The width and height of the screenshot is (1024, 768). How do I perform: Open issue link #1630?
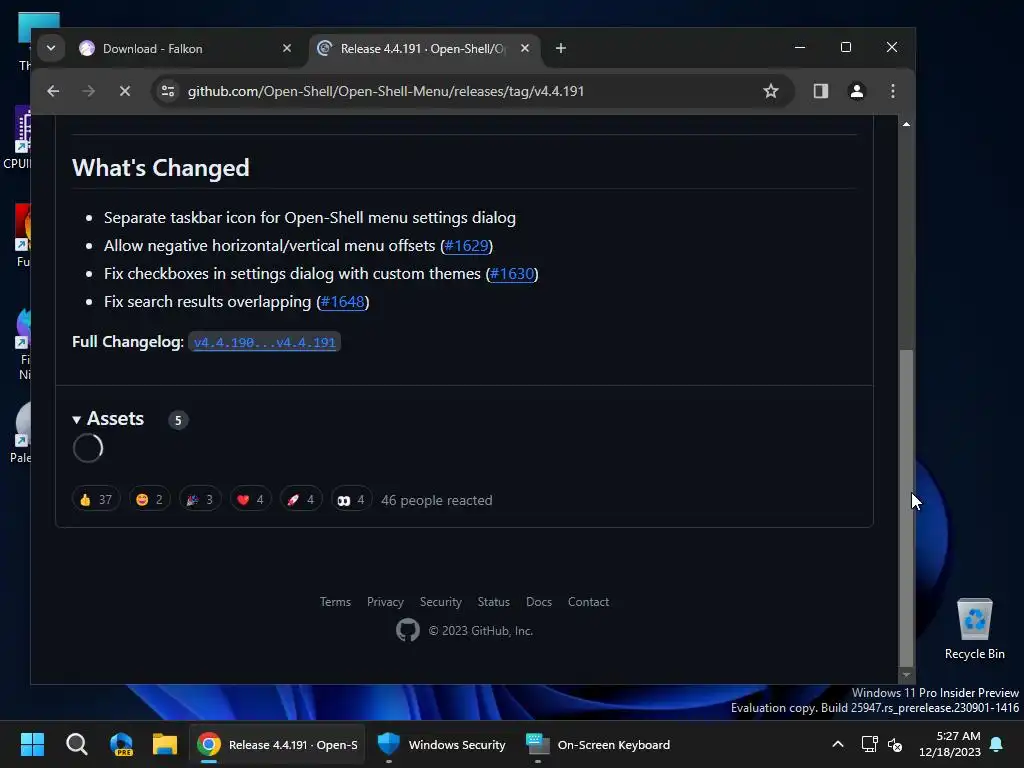[512, 274]
